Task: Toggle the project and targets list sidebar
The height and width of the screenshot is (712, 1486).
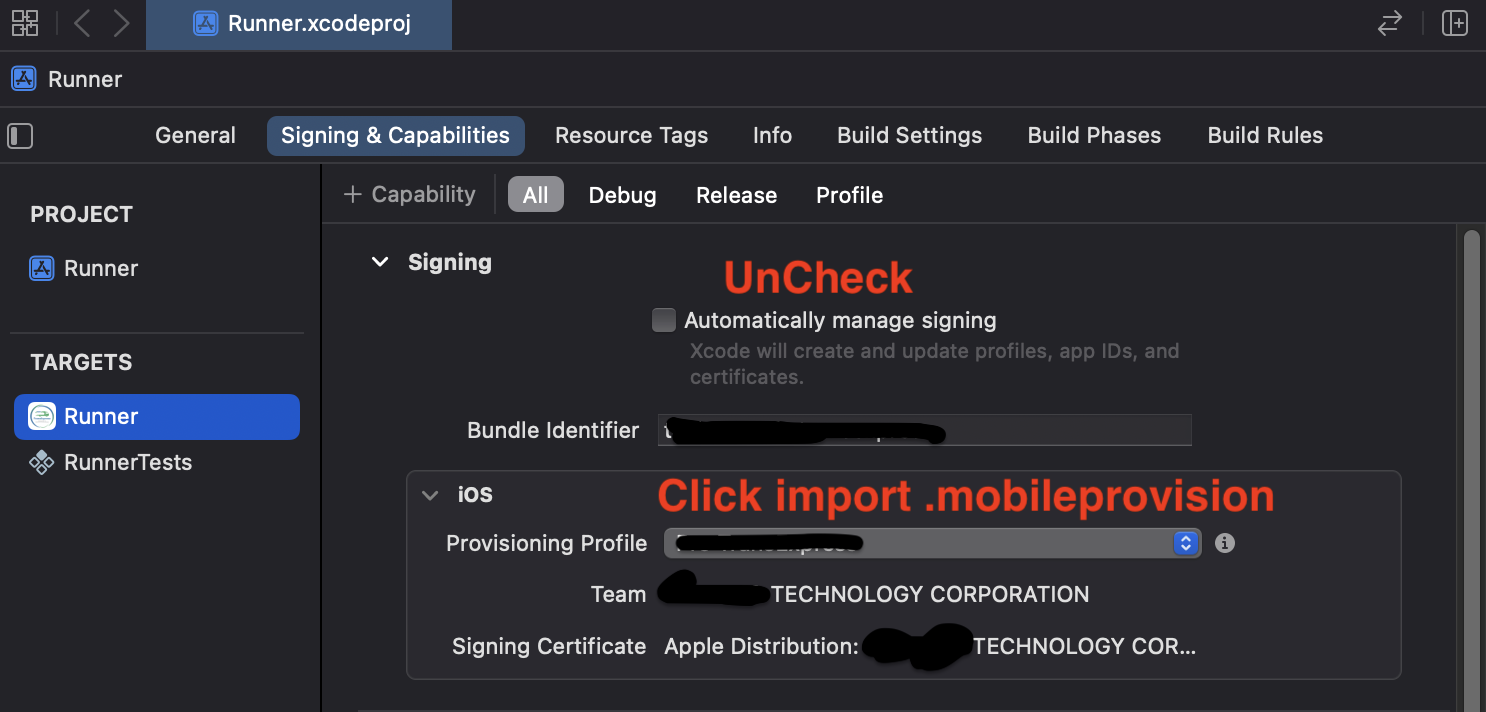Action: tap(20, 136)
